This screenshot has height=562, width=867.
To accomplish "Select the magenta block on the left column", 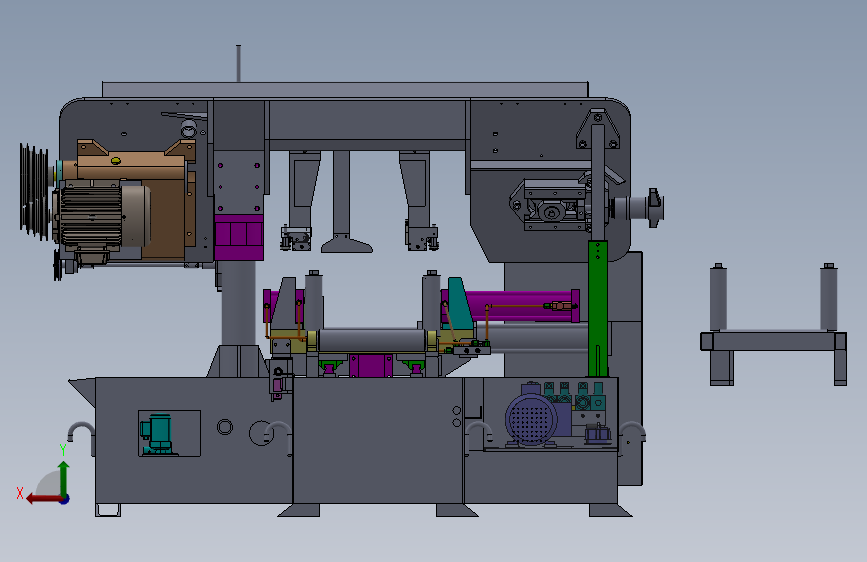I will coord(238,237).
